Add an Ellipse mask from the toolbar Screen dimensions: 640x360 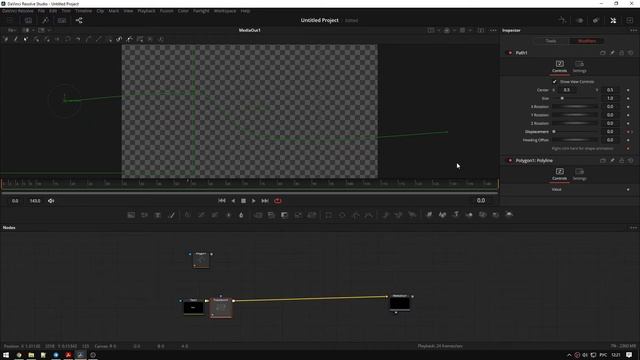tap(342, 215)
